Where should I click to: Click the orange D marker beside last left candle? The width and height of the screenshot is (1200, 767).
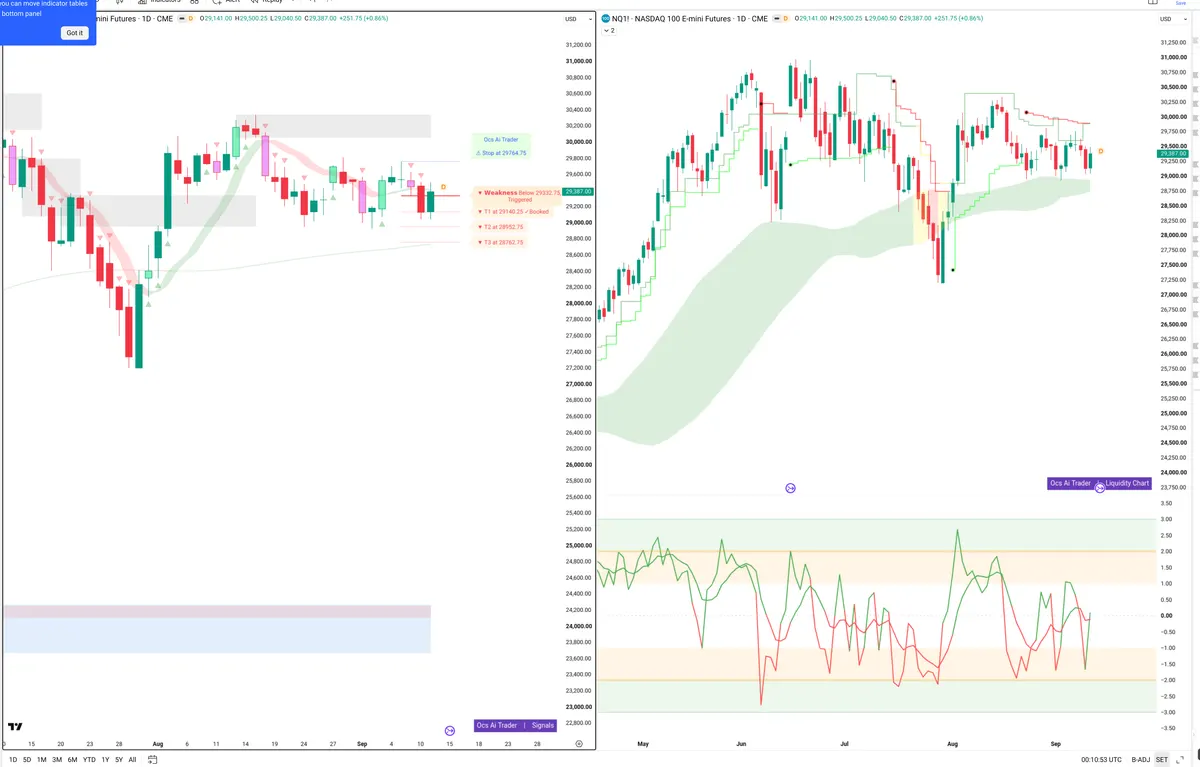[x=443, y=187]
